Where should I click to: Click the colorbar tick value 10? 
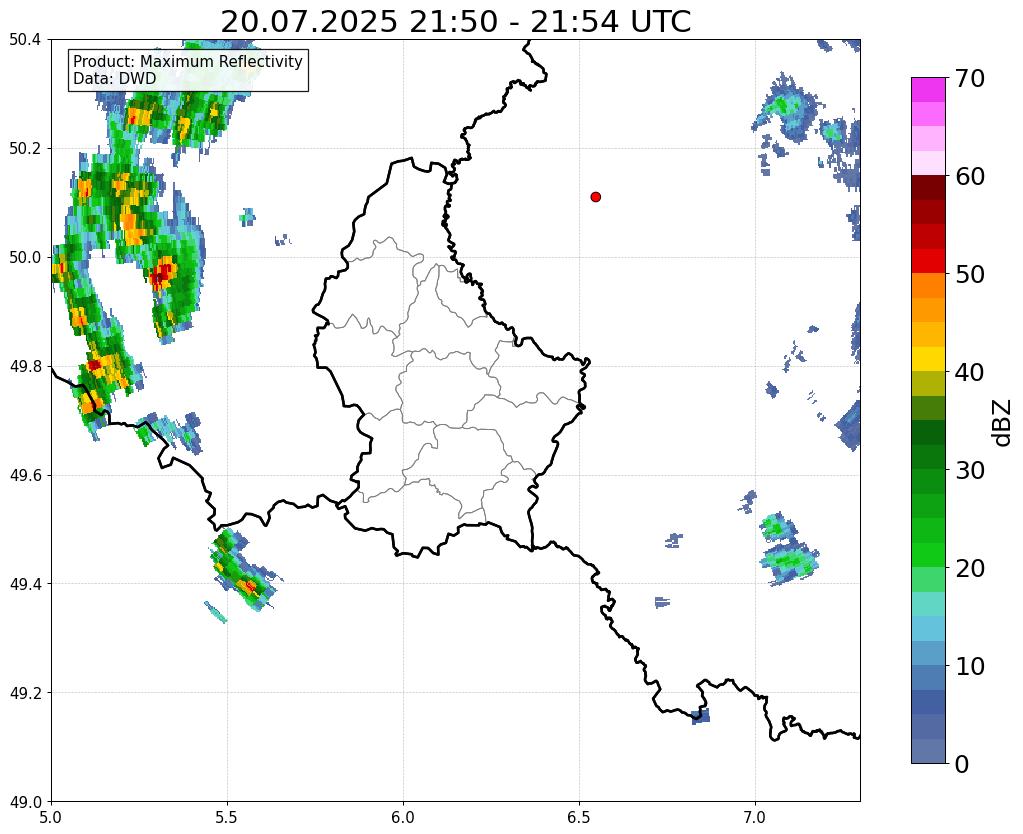(970, 666)
